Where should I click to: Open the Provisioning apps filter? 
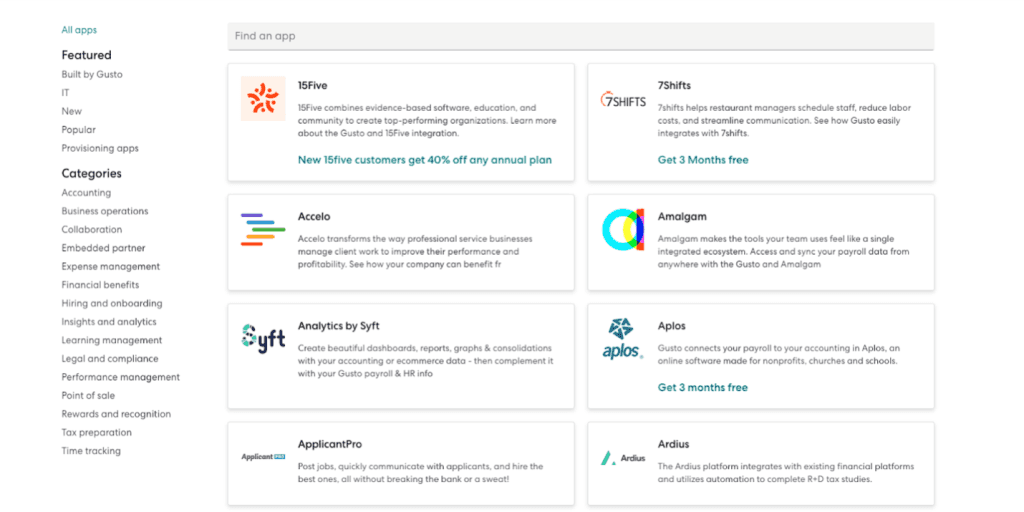pyautogui.click(x=100, y=148)
